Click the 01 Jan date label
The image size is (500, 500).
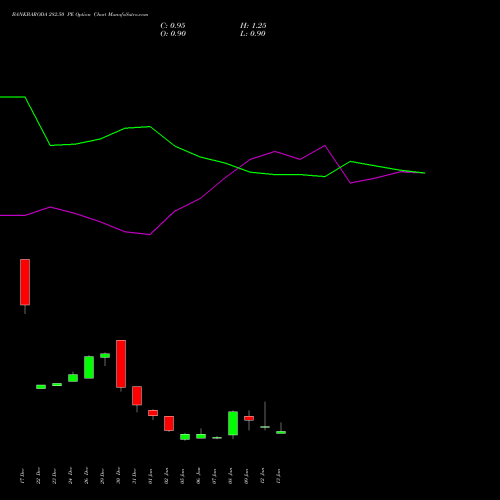point(150,476)
